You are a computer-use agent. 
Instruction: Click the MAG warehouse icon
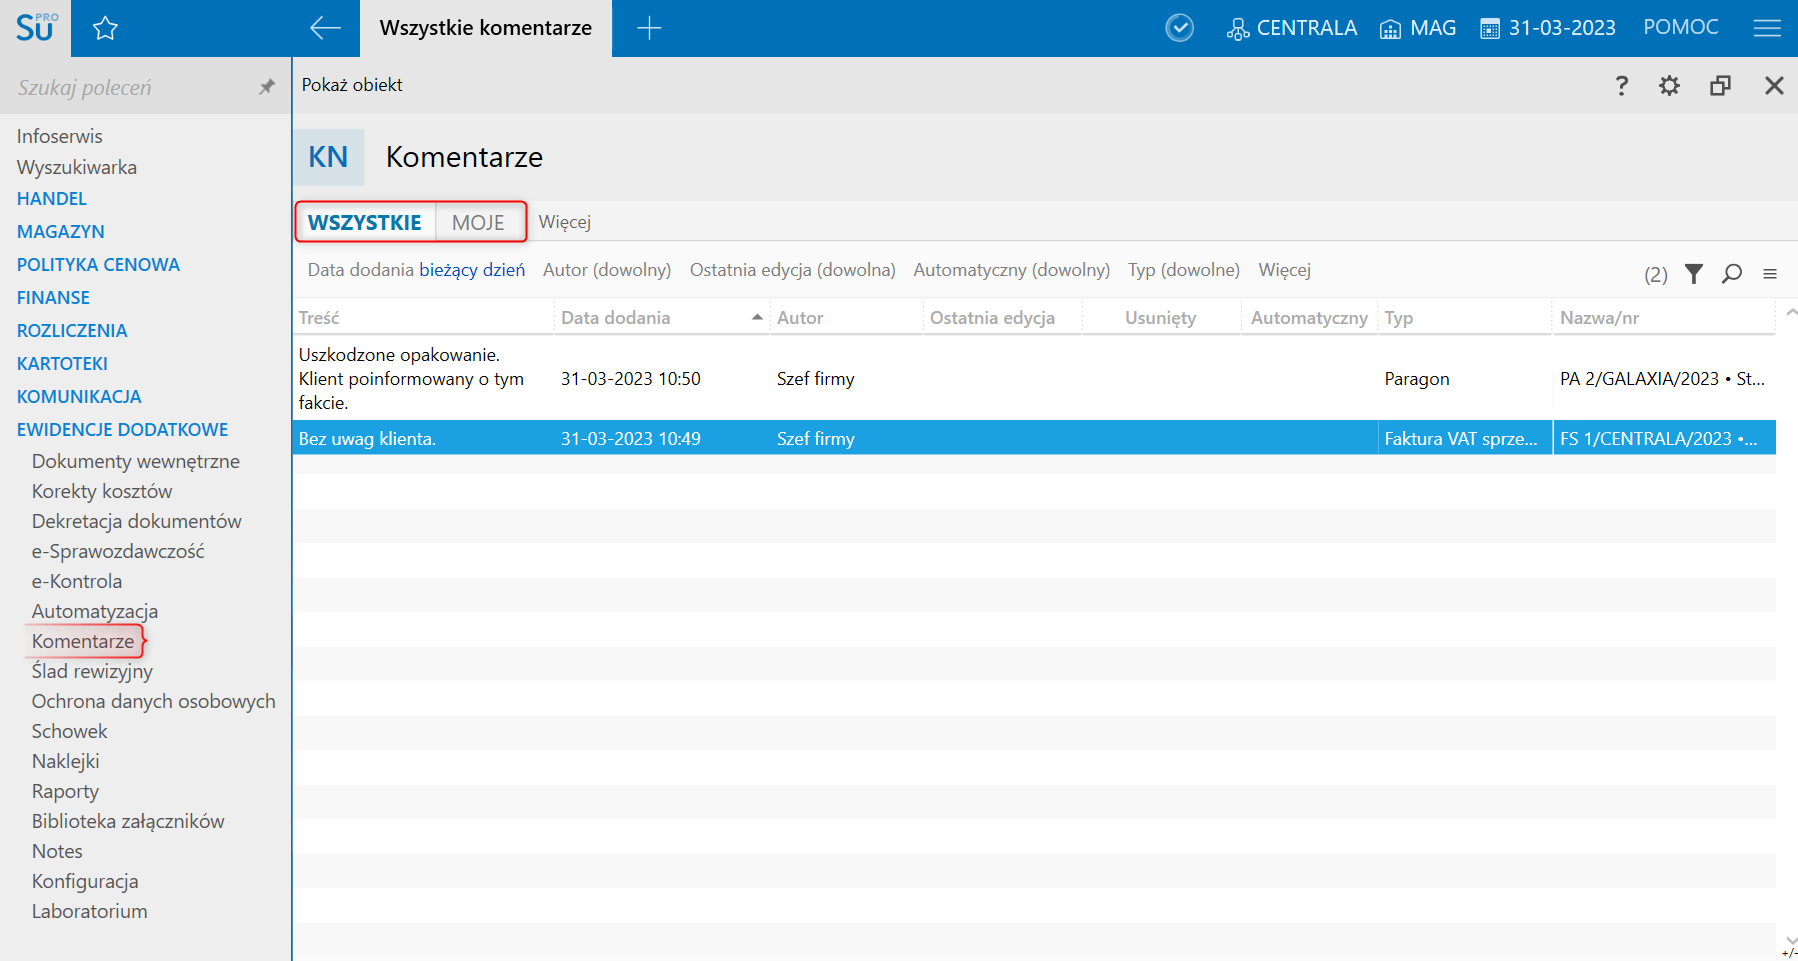(x=1390, y=29)
